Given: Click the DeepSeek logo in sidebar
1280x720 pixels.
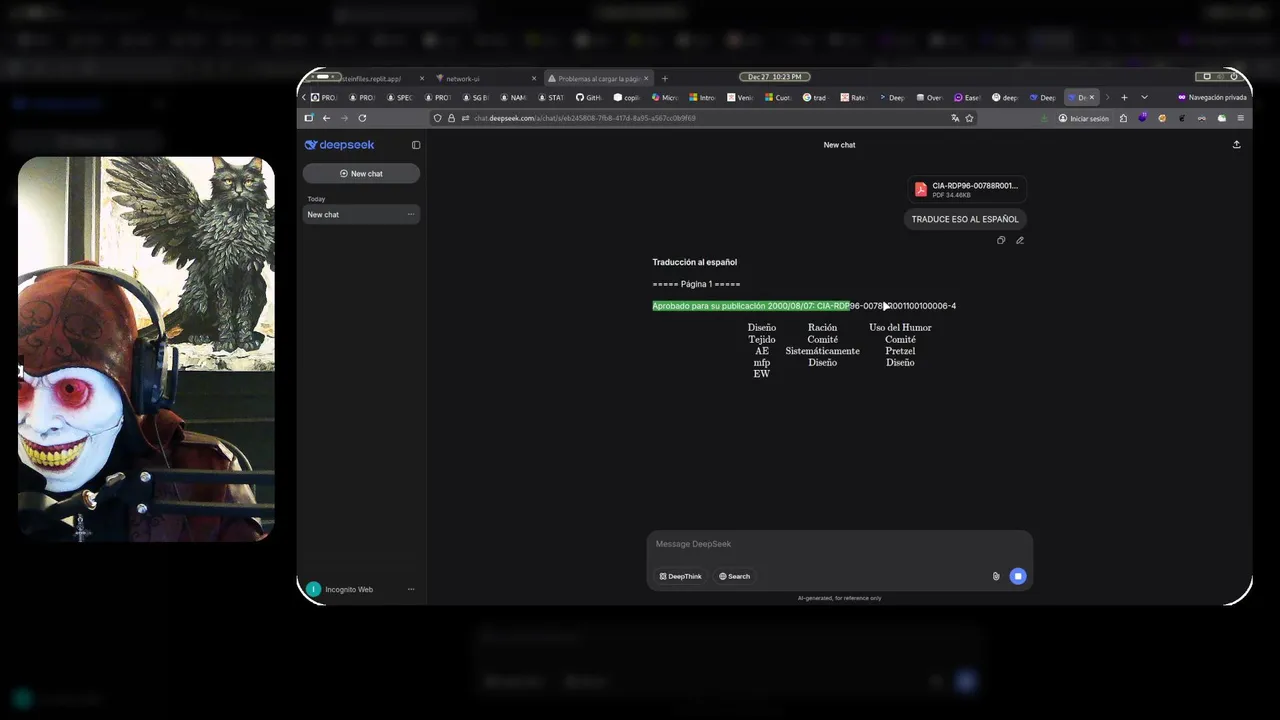Looking at the screenshot, I should click(339, 145).
